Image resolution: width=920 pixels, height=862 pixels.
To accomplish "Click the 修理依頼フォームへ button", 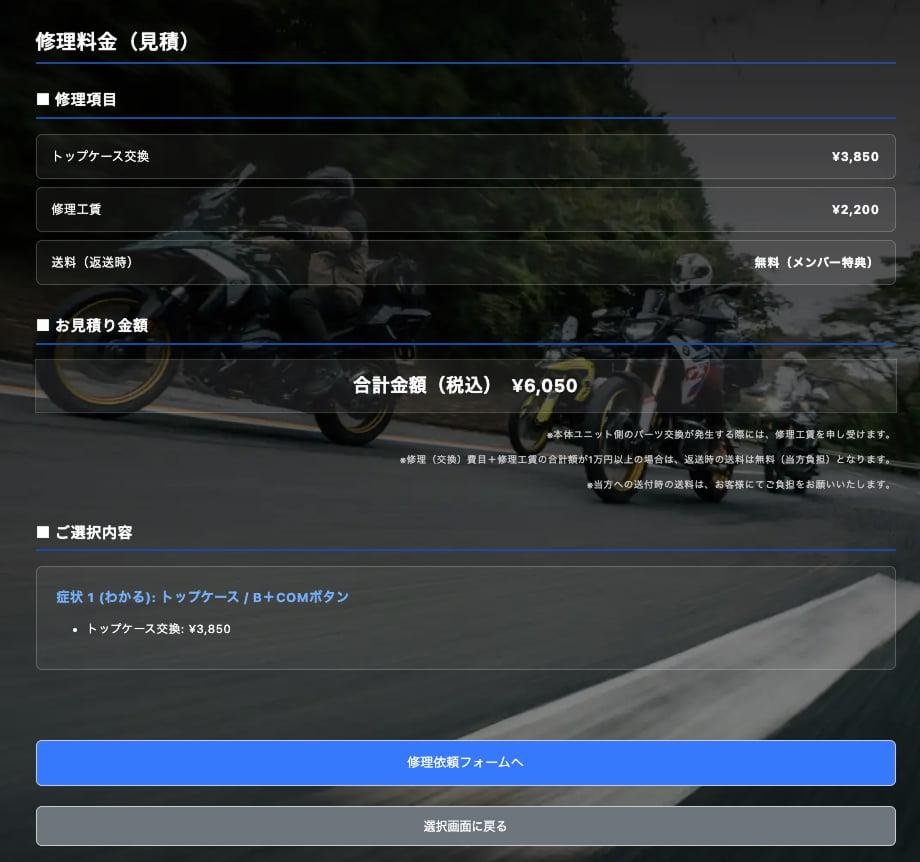I will coord(465,762).
